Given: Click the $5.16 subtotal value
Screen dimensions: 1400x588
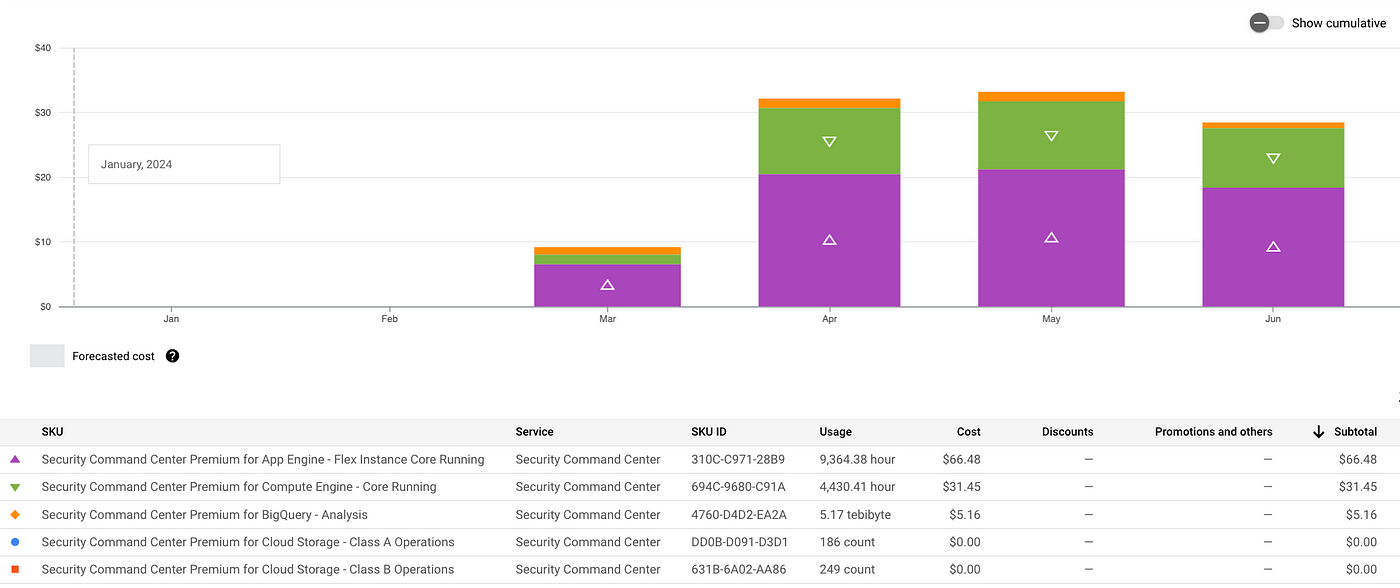Looking at the screenshot, I should point(1360,515).
